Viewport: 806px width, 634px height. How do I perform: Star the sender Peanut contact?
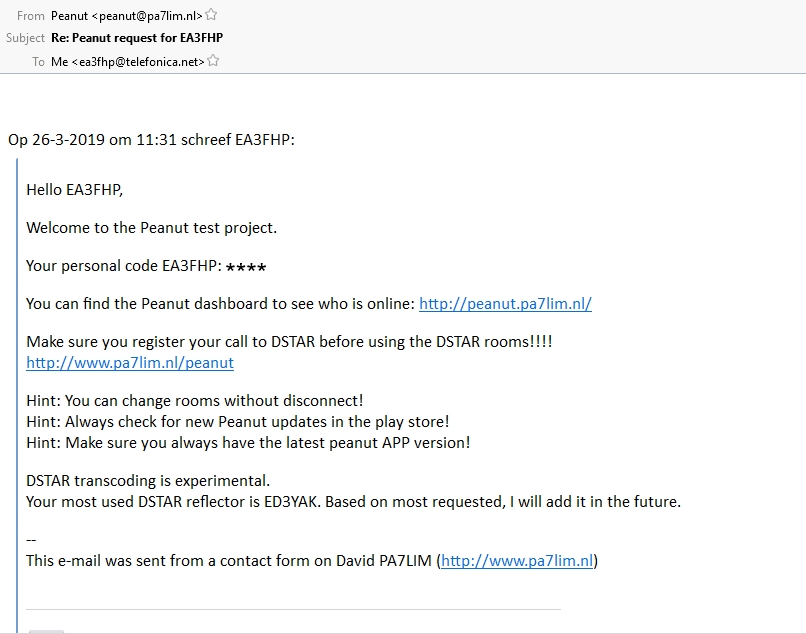pos(212,15)
